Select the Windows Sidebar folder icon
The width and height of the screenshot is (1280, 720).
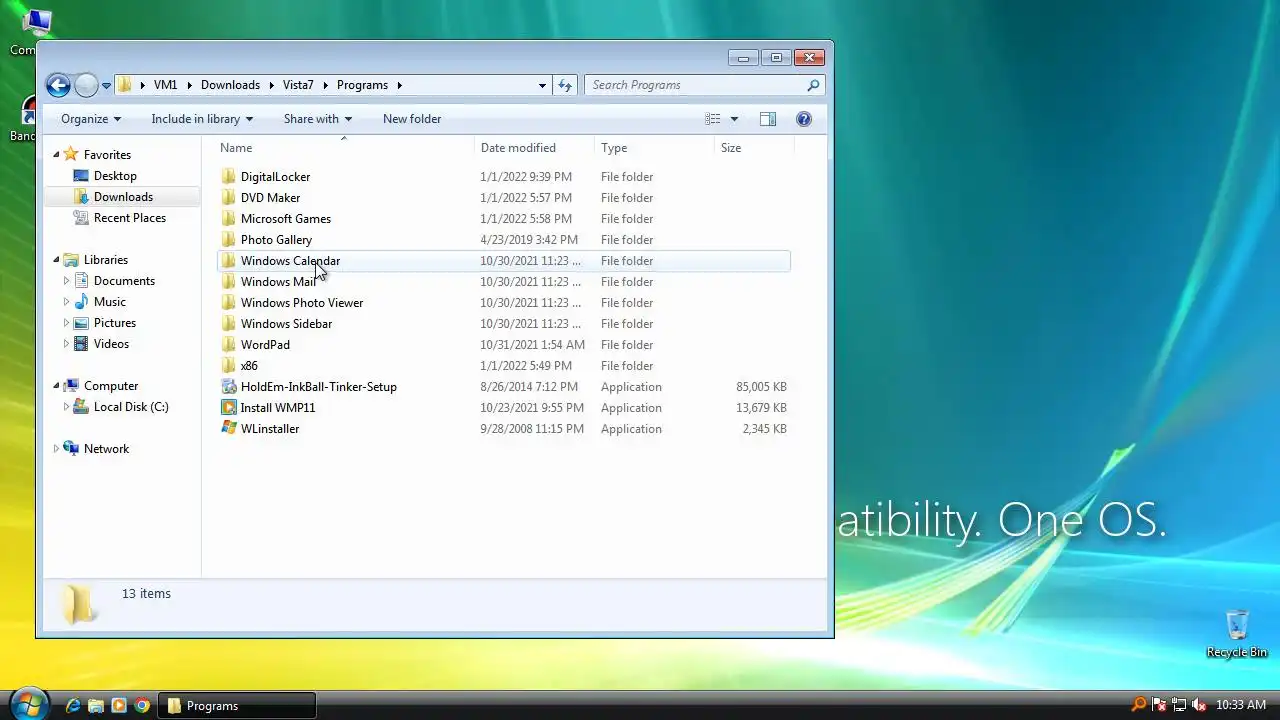pos(229,324)
